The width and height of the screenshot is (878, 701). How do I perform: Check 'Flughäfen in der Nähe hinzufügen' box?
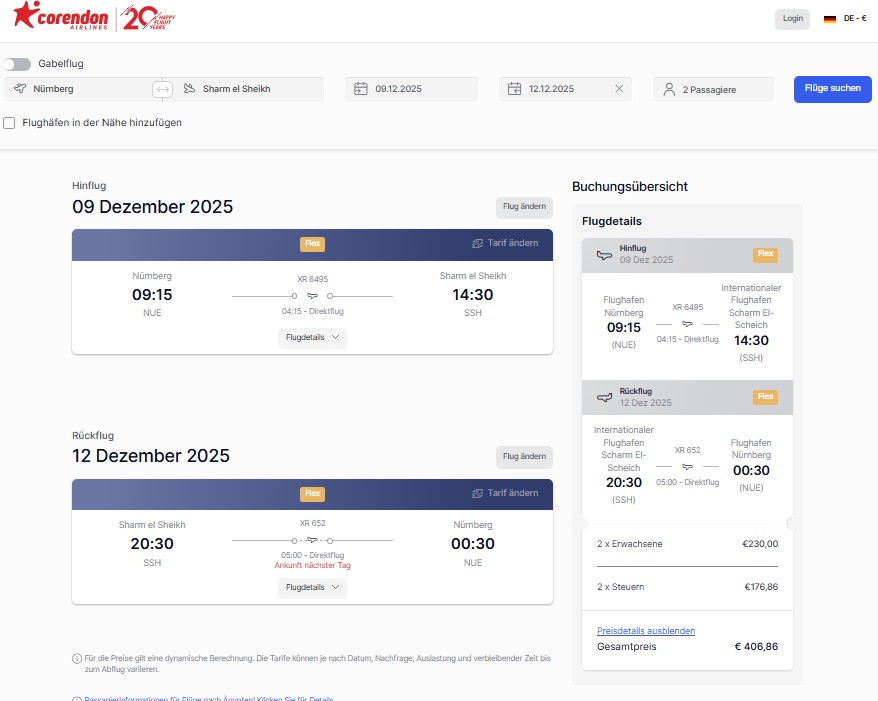(x=10, y=123)
